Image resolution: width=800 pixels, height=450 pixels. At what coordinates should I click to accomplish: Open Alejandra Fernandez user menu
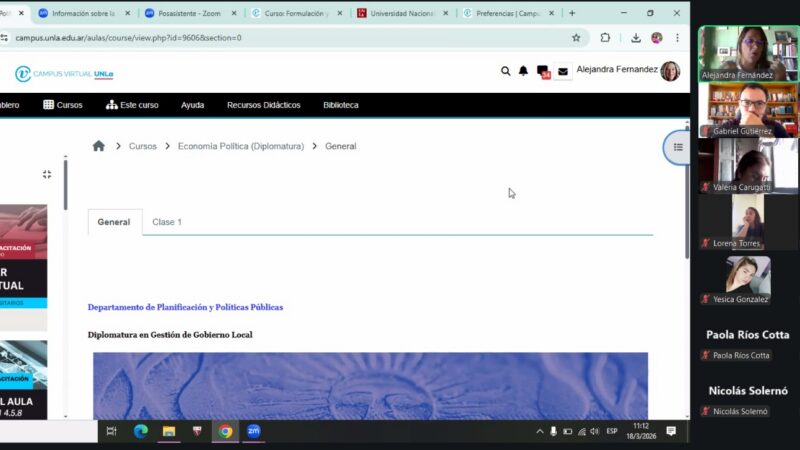628,71
